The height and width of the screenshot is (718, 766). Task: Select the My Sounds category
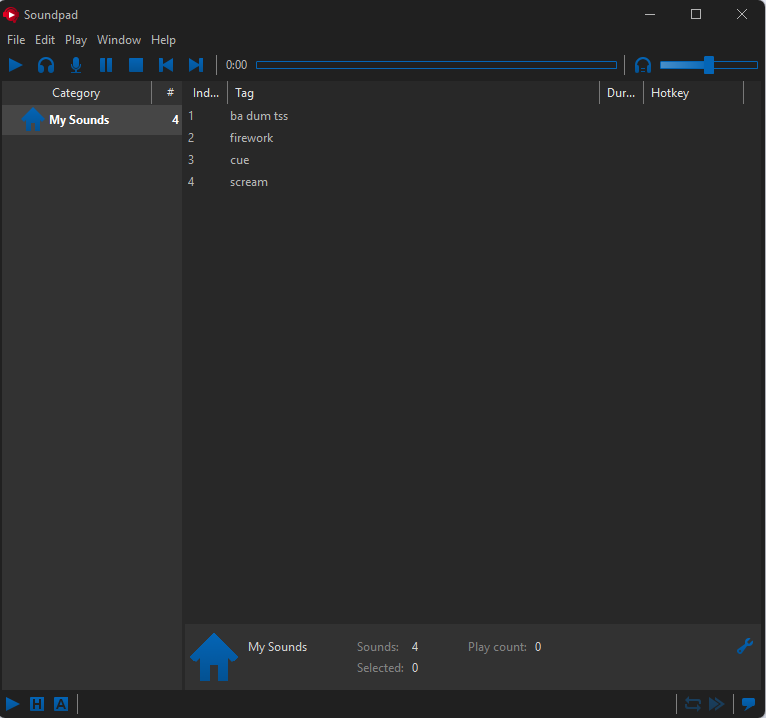(x=92, y=120)
